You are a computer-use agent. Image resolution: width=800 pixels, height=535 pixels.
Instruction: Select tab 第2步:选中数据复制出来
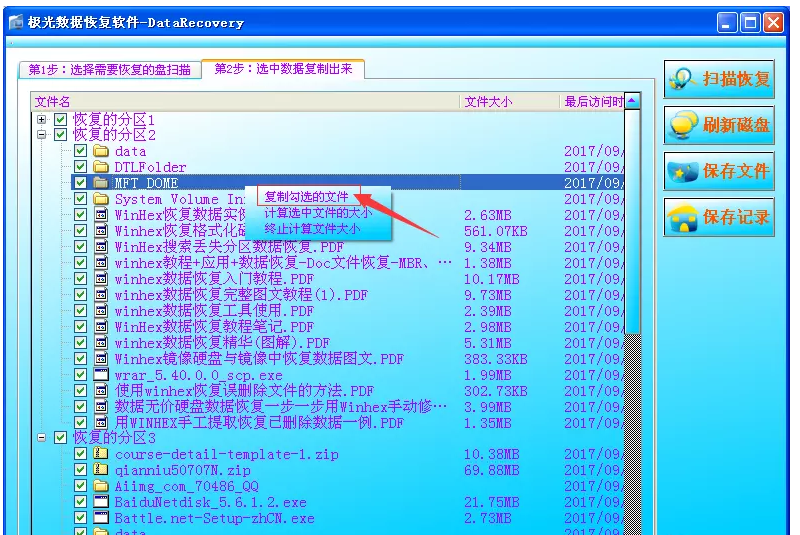click(283, 69)
